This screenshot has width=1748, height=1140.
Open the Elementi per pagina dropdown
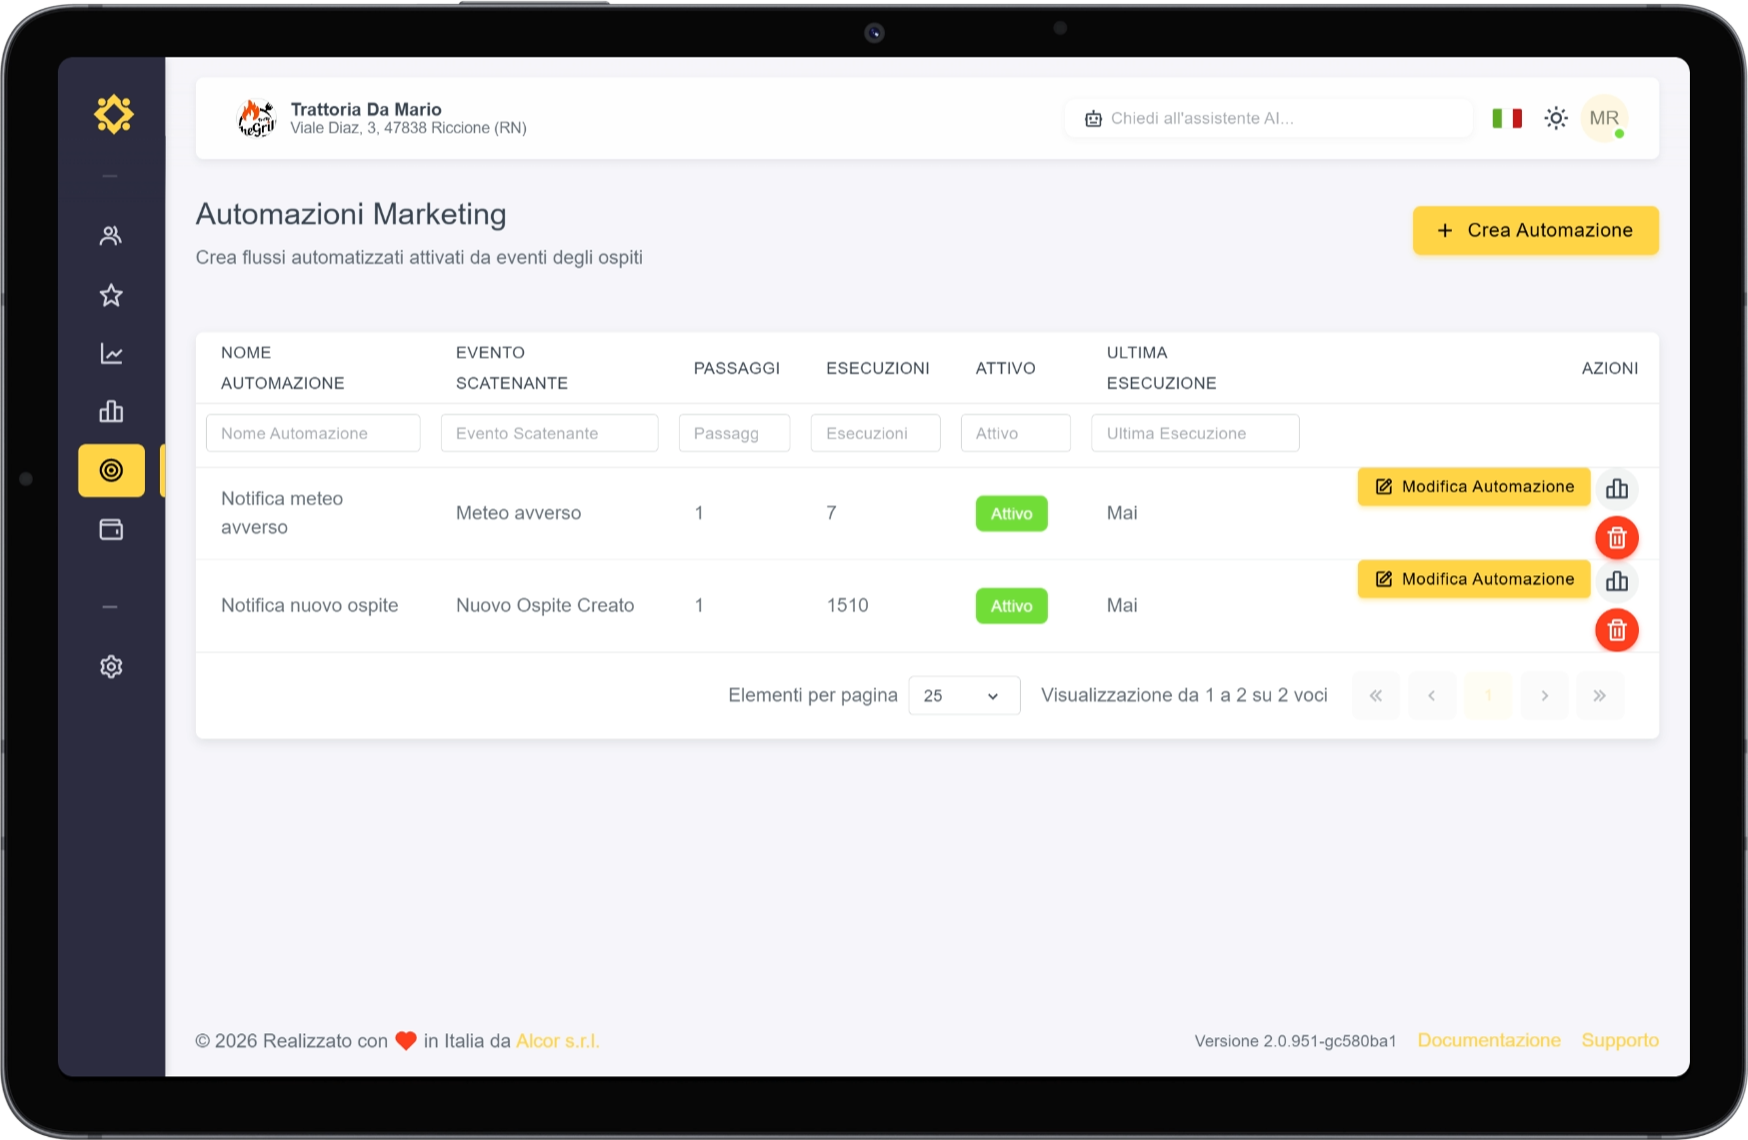coord(964,695)
